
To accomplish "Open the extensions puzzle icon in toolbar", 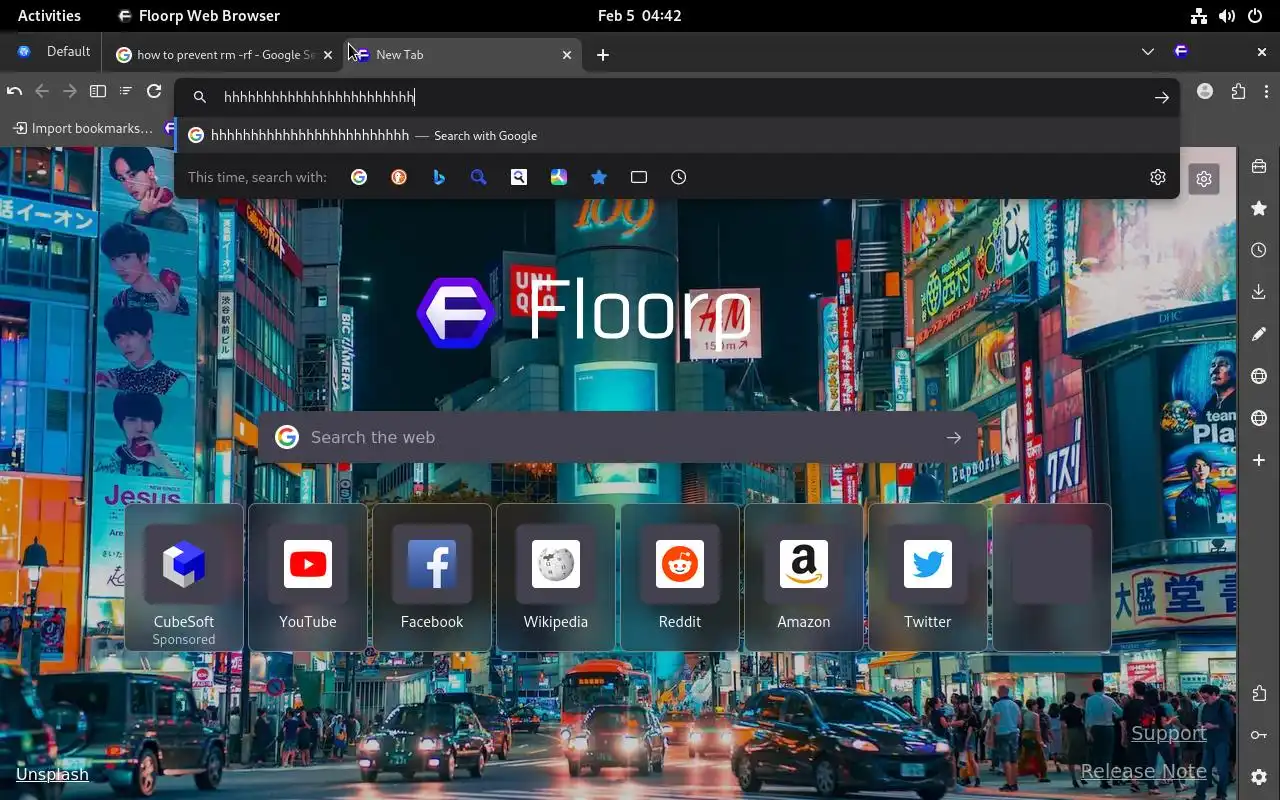I will coord(1239,91).
